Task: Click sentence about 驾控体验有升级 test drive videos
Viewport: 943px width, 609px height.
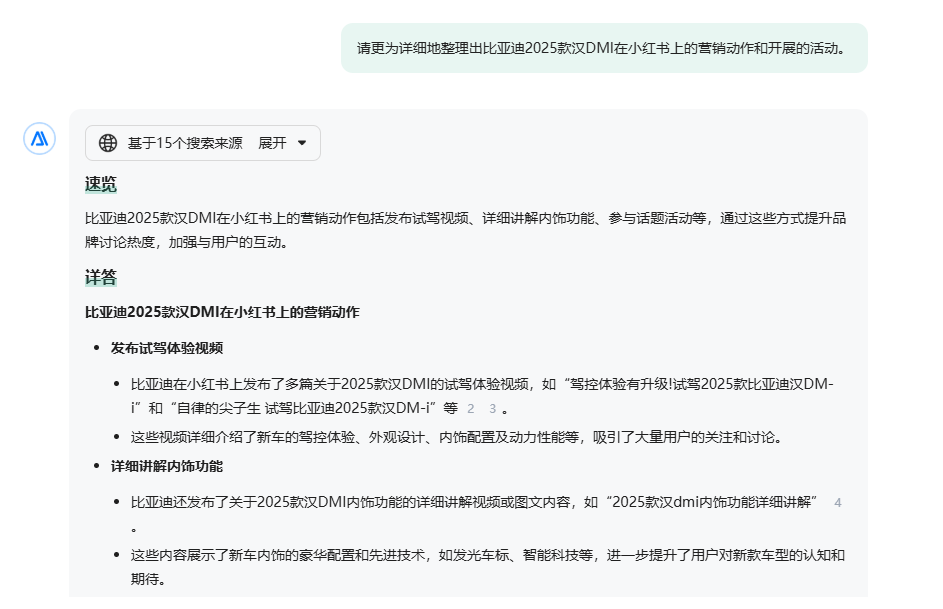Action: (482, 396)
